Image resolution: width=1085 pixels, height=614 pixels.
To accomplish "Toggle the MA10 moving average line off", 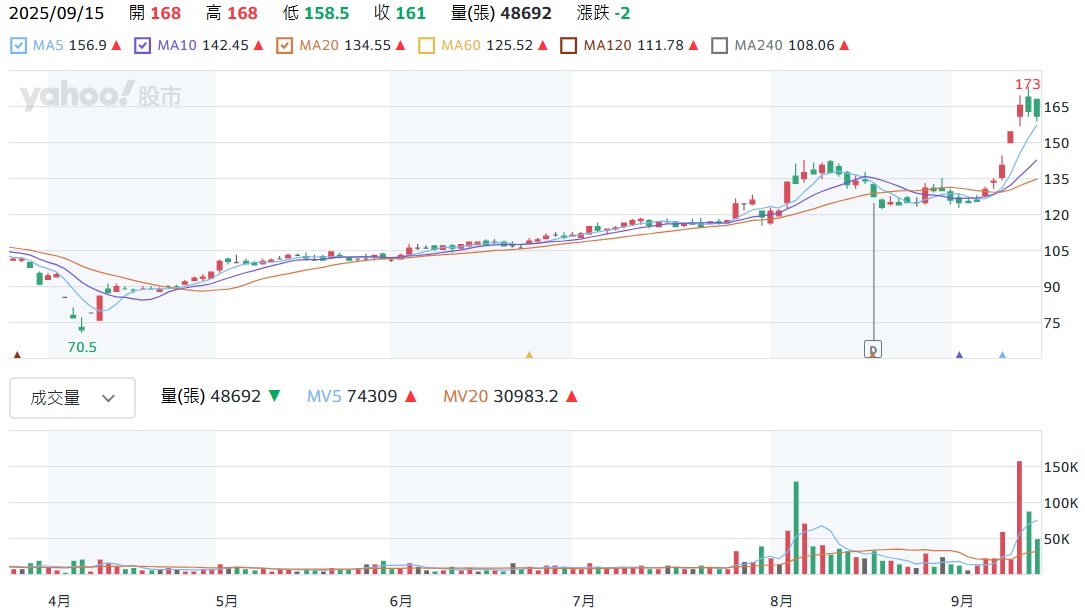I will point(142,46).
